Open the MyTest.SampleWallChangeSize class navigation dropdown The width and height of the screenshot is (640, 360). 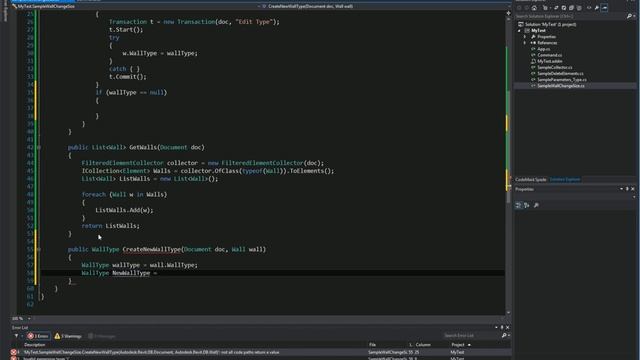pos(135,6)
